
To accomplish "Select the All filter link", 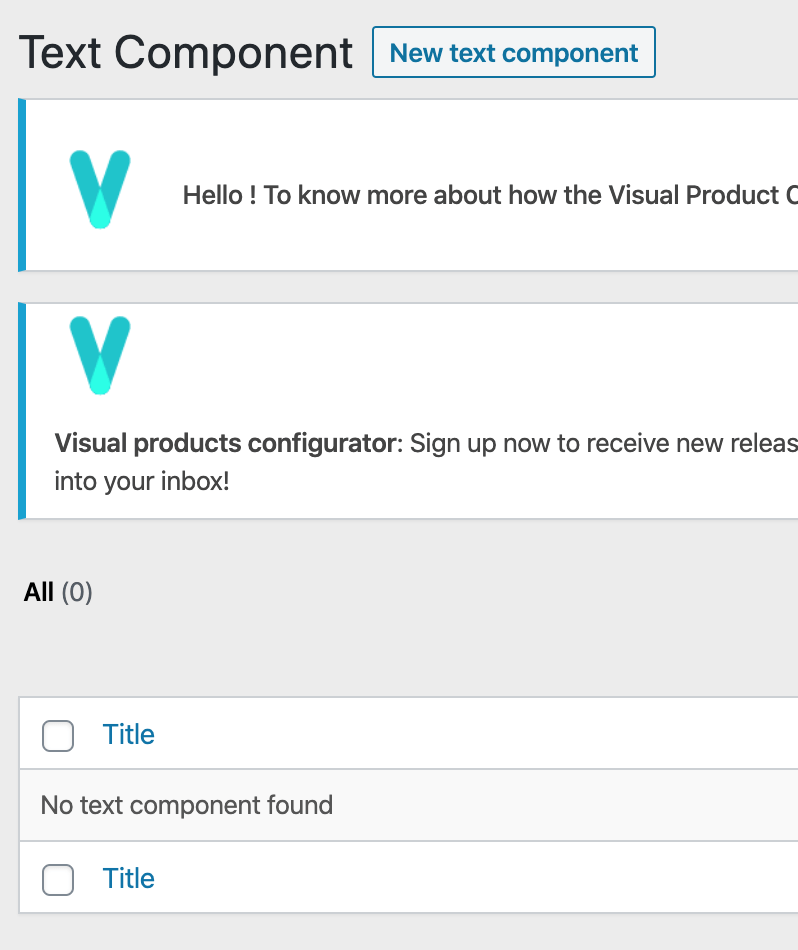I will (39, 592).
